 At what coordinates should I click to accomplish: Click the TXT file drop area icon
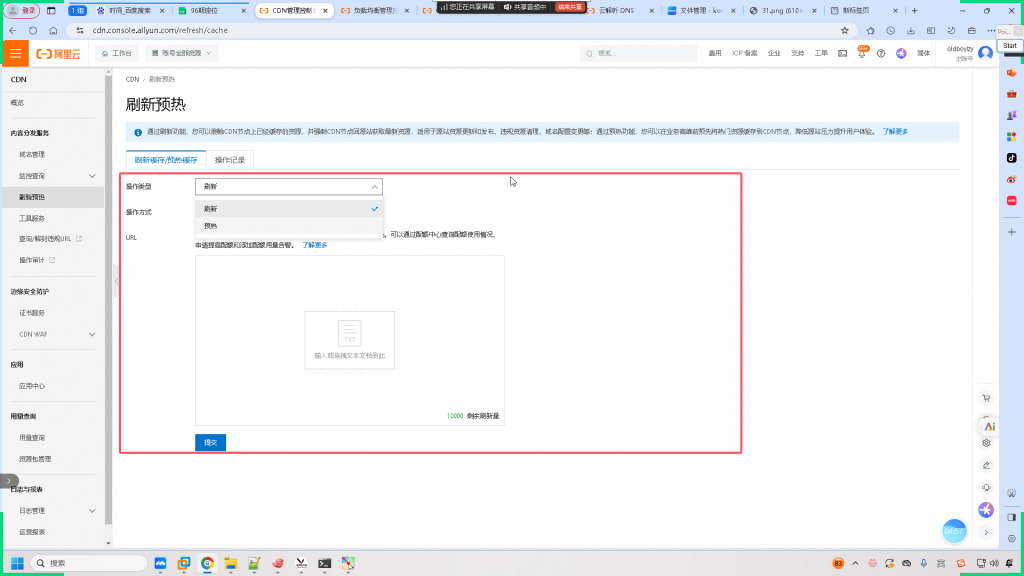(x=349, y=332)
